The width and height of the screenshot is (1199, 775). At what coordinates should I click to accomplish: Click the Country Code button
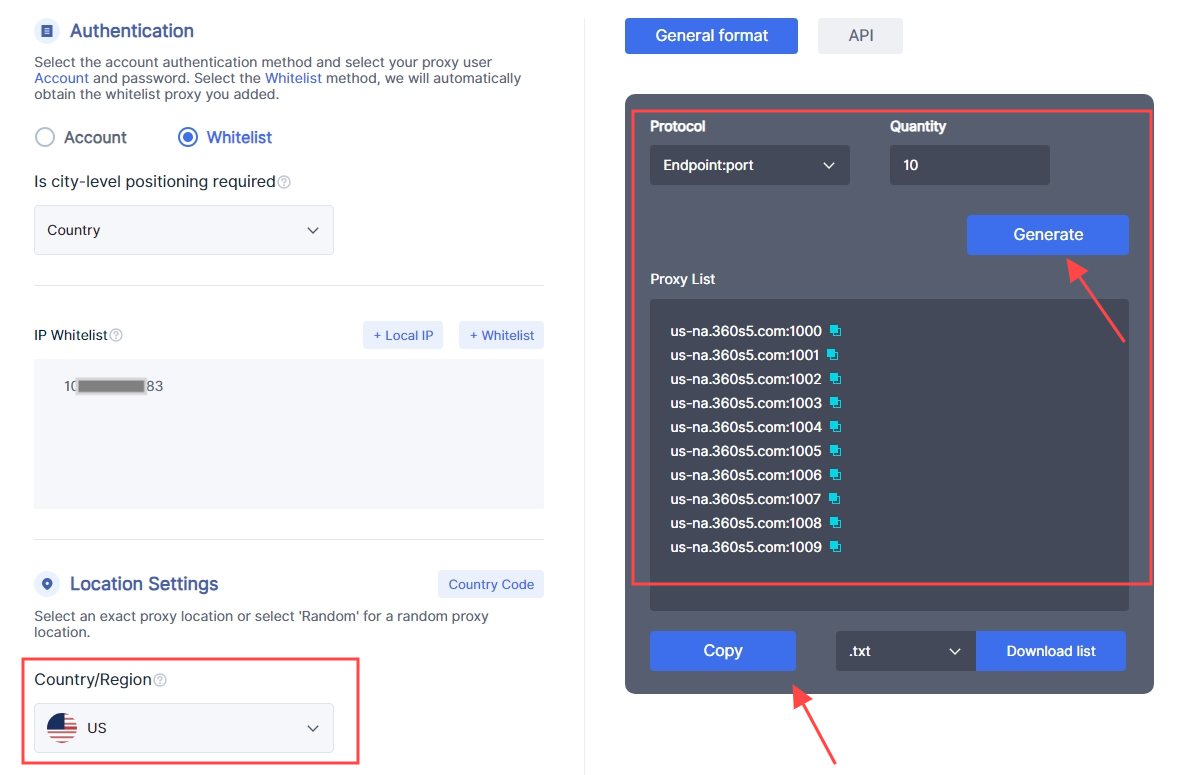click(490, 584)
